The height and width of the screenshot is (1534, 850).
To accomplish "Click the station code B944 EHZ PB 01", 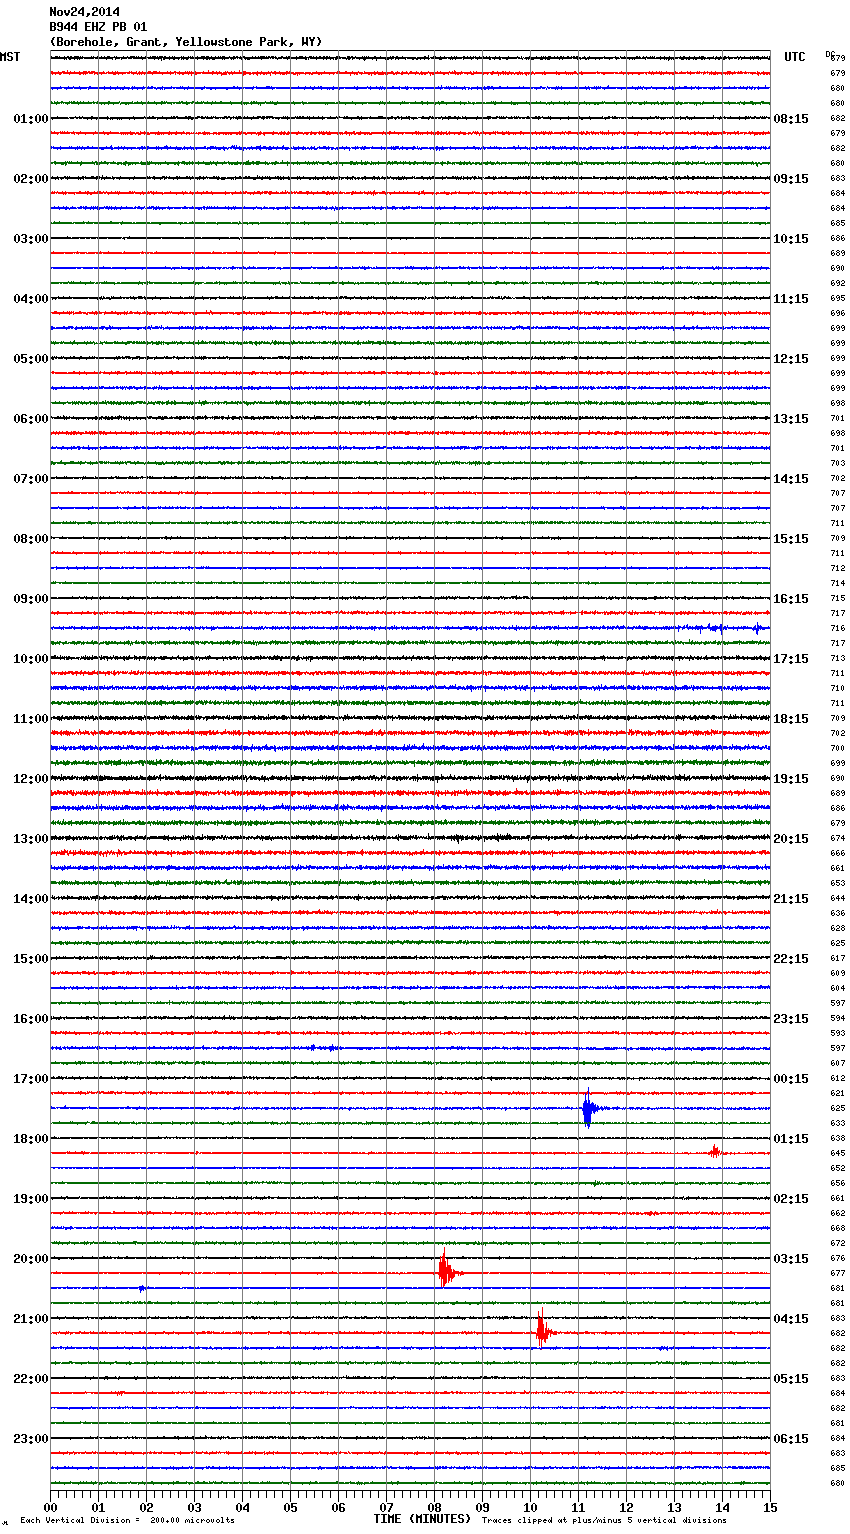I will coord(98,27).
